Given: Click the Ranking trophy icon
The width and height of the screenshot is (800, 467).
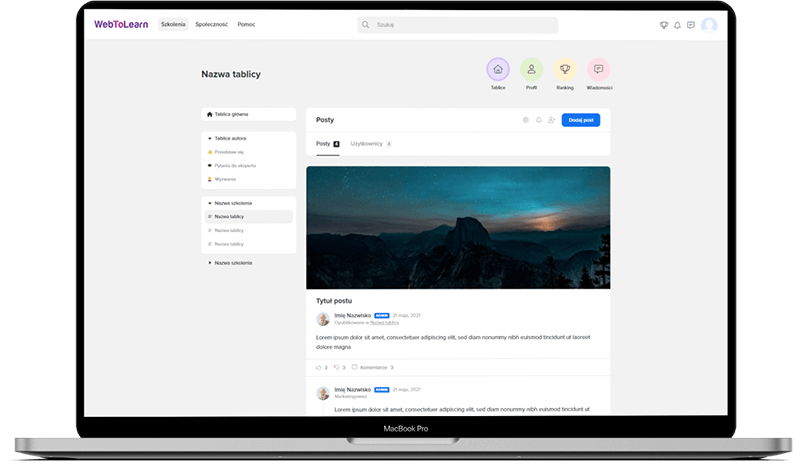Looking at the screenshot, I should [565, 69].
